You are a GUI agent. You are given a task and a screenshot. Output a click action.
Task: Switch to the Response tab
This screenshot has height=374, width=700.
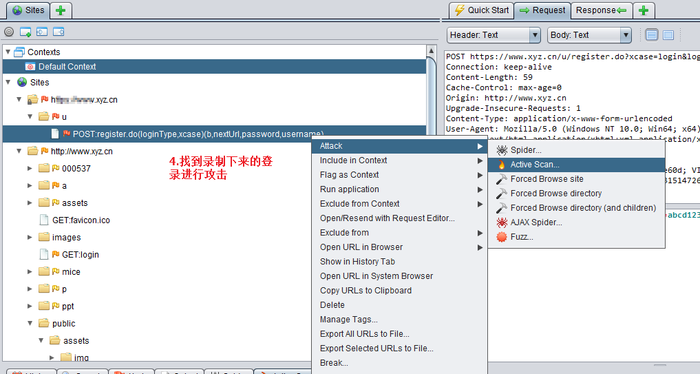601,10
